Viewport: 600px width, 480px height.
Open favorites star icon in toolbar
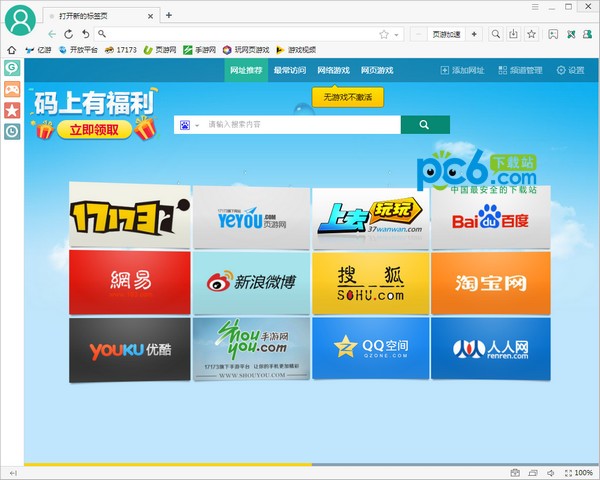pyautogui.click(x=531, y=34)
